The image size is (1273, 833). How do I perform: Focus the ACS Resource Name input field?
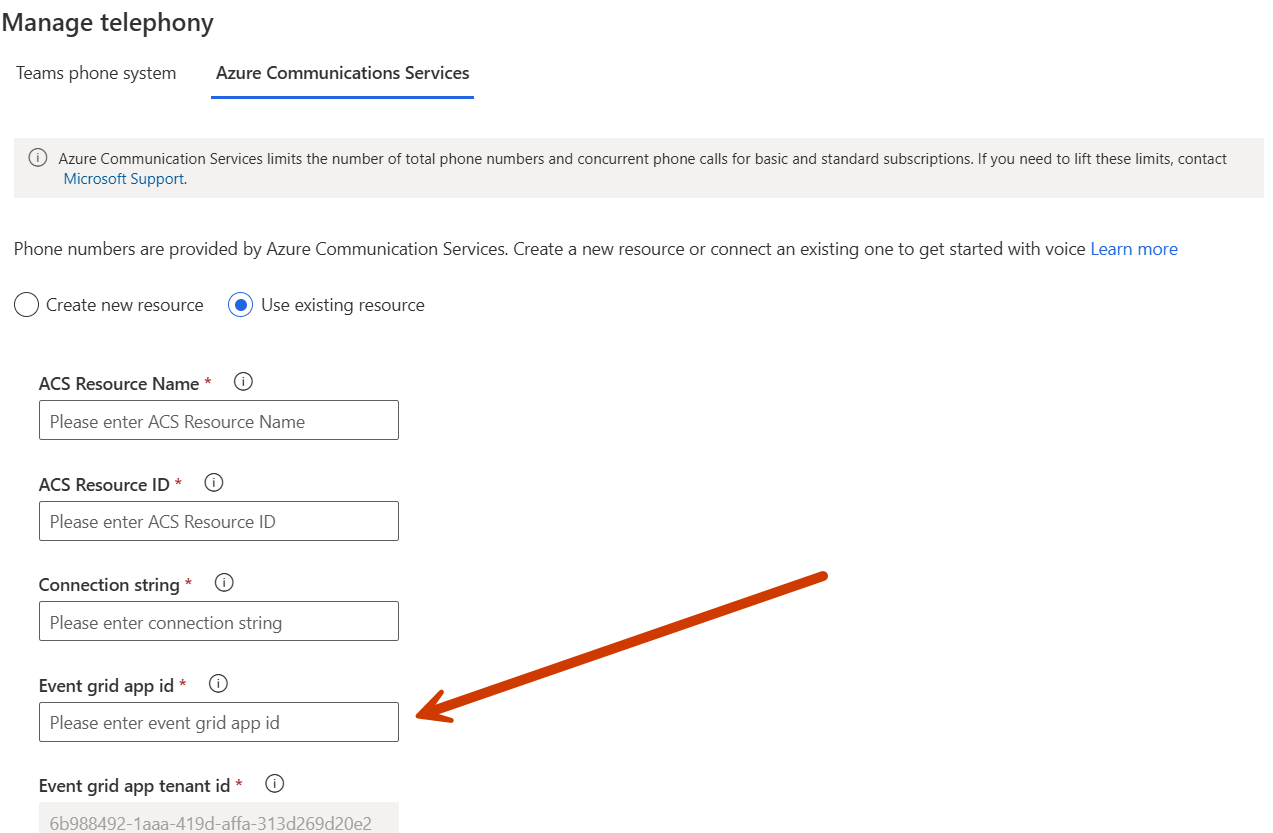tap(219, 420)
